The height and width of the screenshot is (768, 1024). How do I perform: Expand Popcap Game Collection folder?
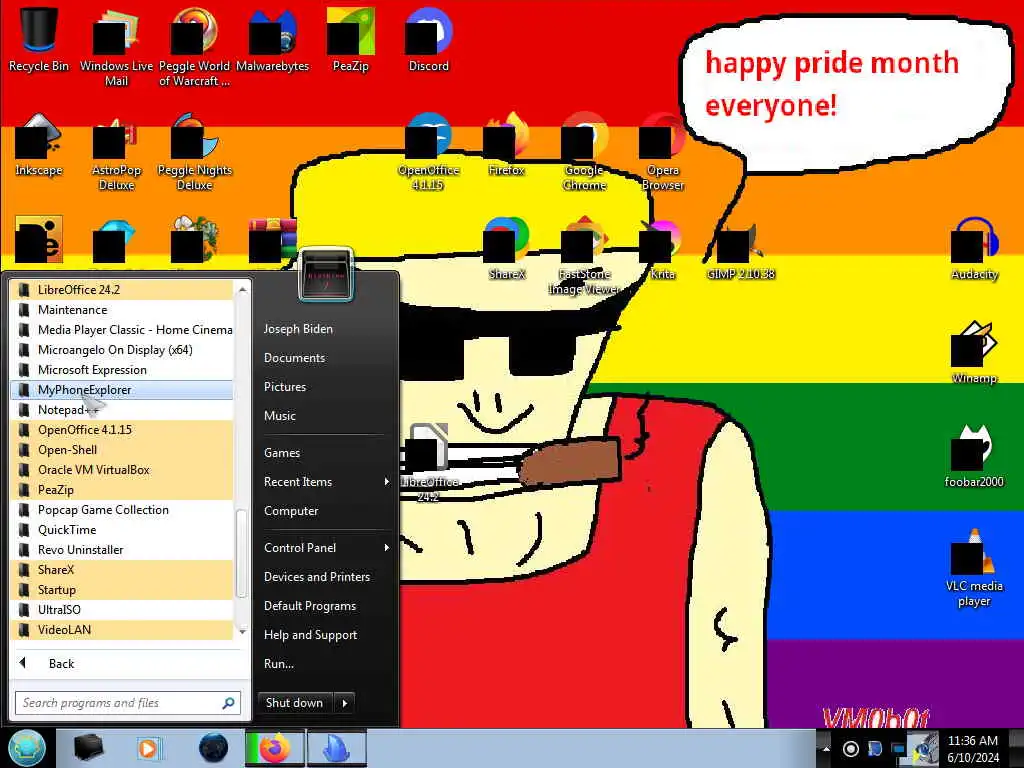[x=121, y=510]
